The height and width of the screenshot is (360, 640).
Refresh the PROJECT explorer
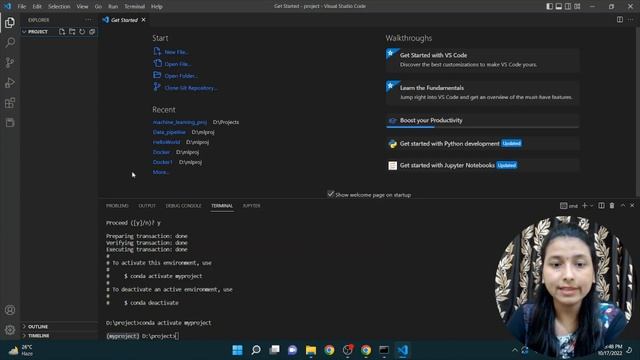coord(82,31)
